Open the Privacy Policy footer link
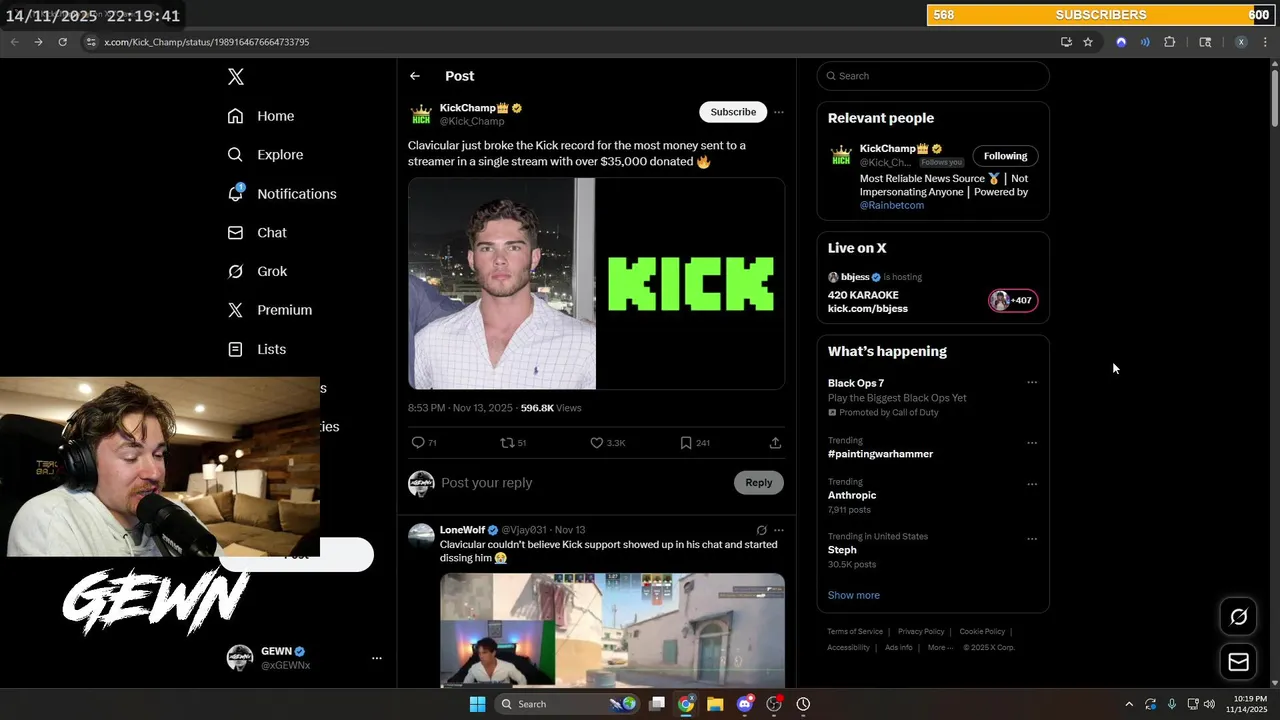1280x720 pixels. [921, 632]
